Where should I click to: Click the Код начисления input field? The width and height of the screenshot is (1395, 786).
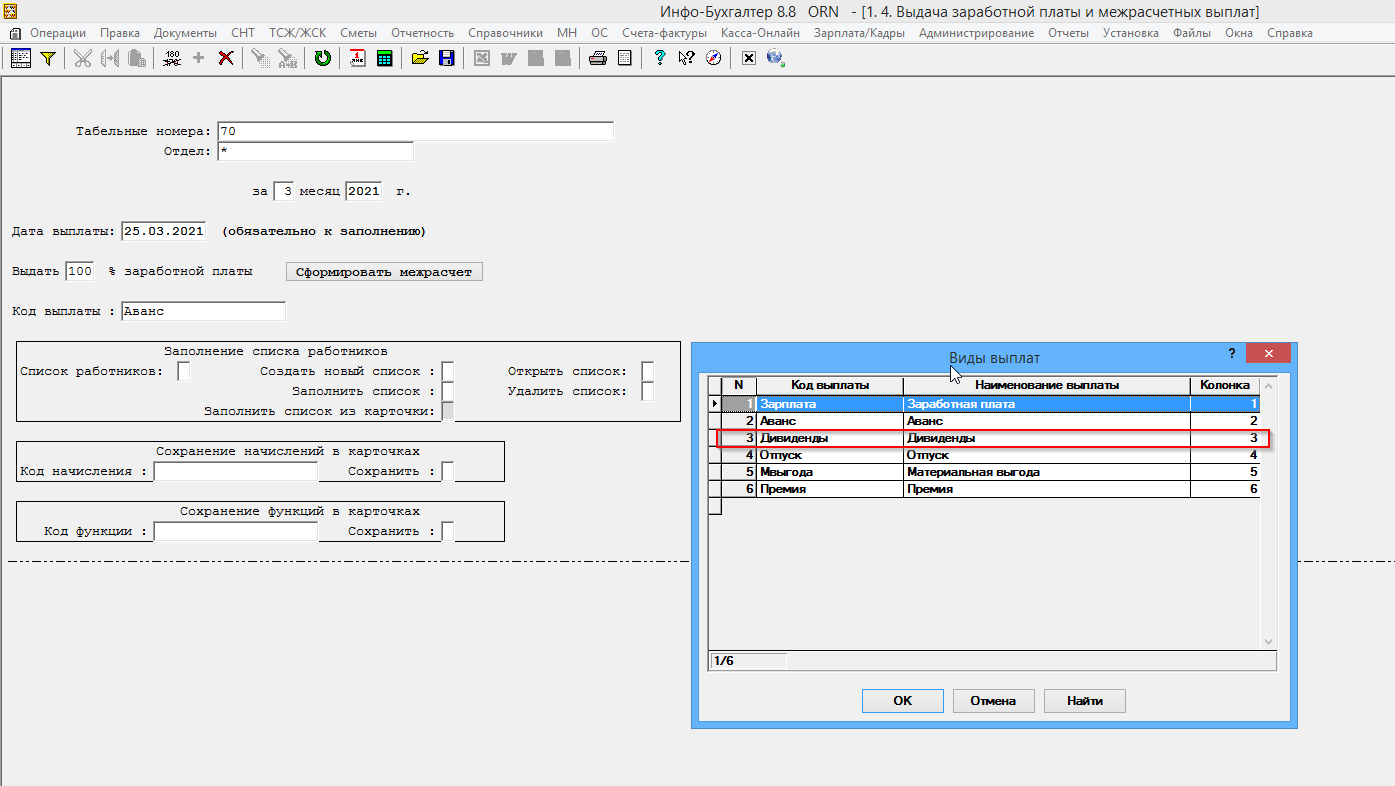(236, 471)
